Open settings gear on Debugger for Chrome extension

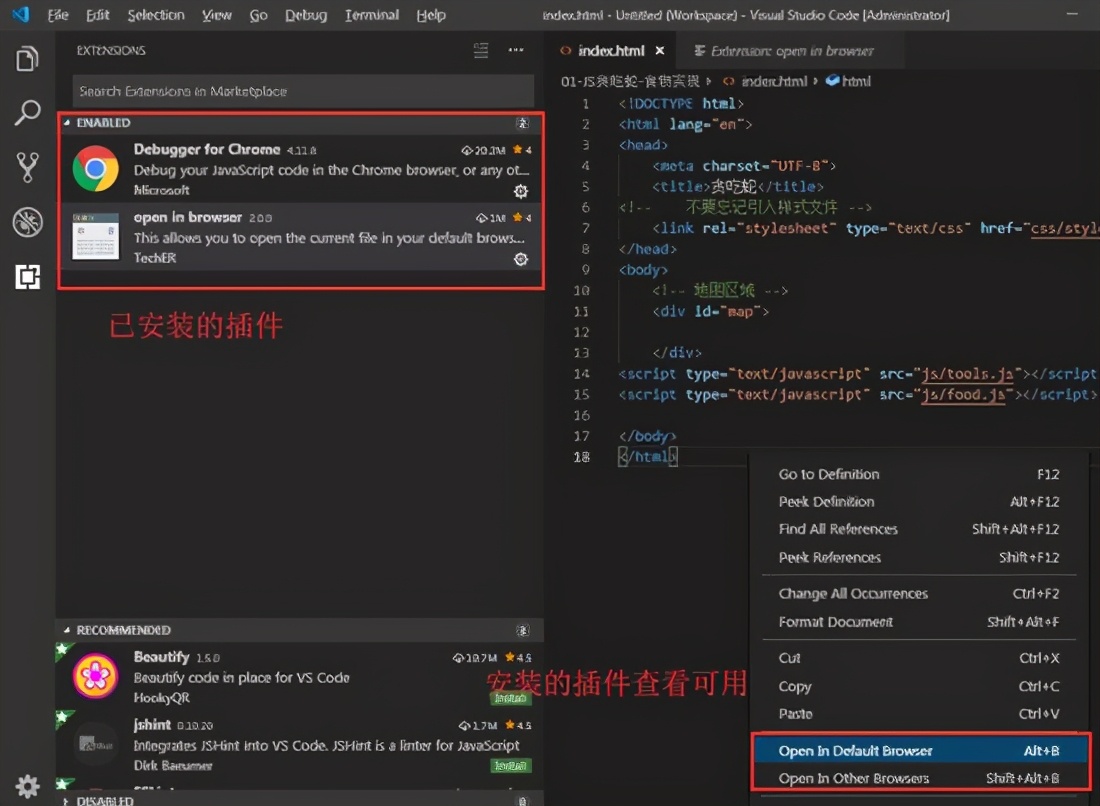point(520,190)
